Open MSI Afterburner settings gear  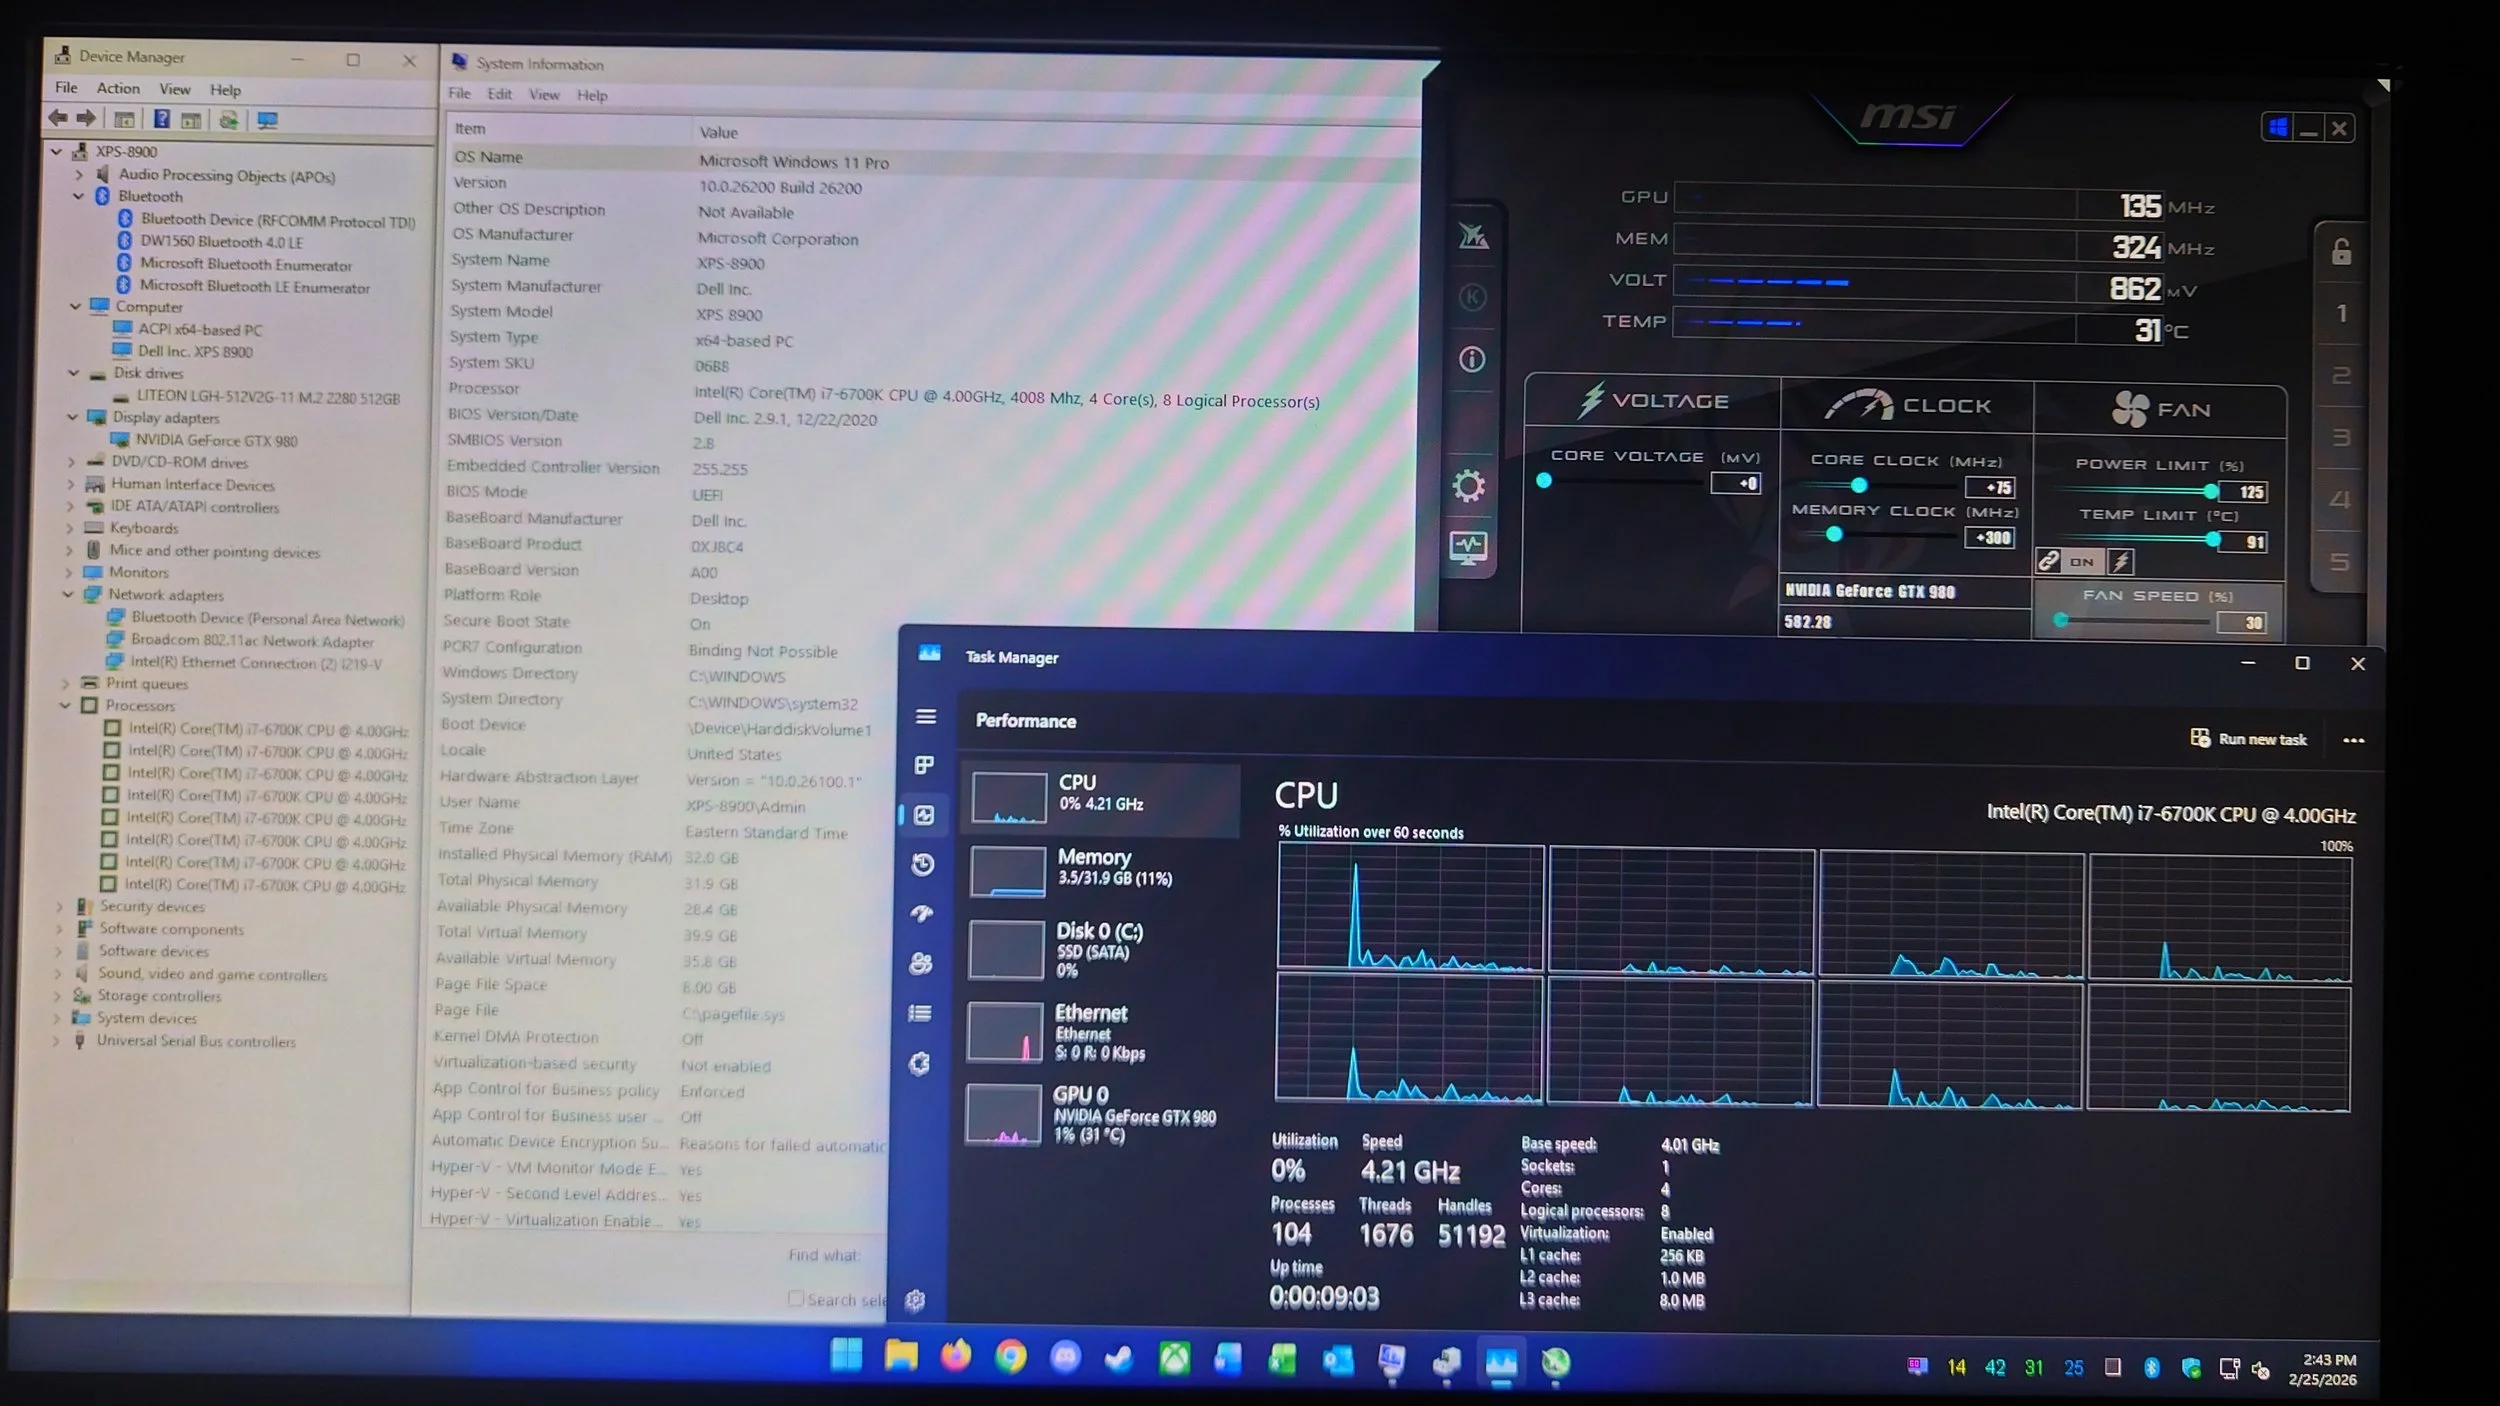click(x=1468, y=486)
